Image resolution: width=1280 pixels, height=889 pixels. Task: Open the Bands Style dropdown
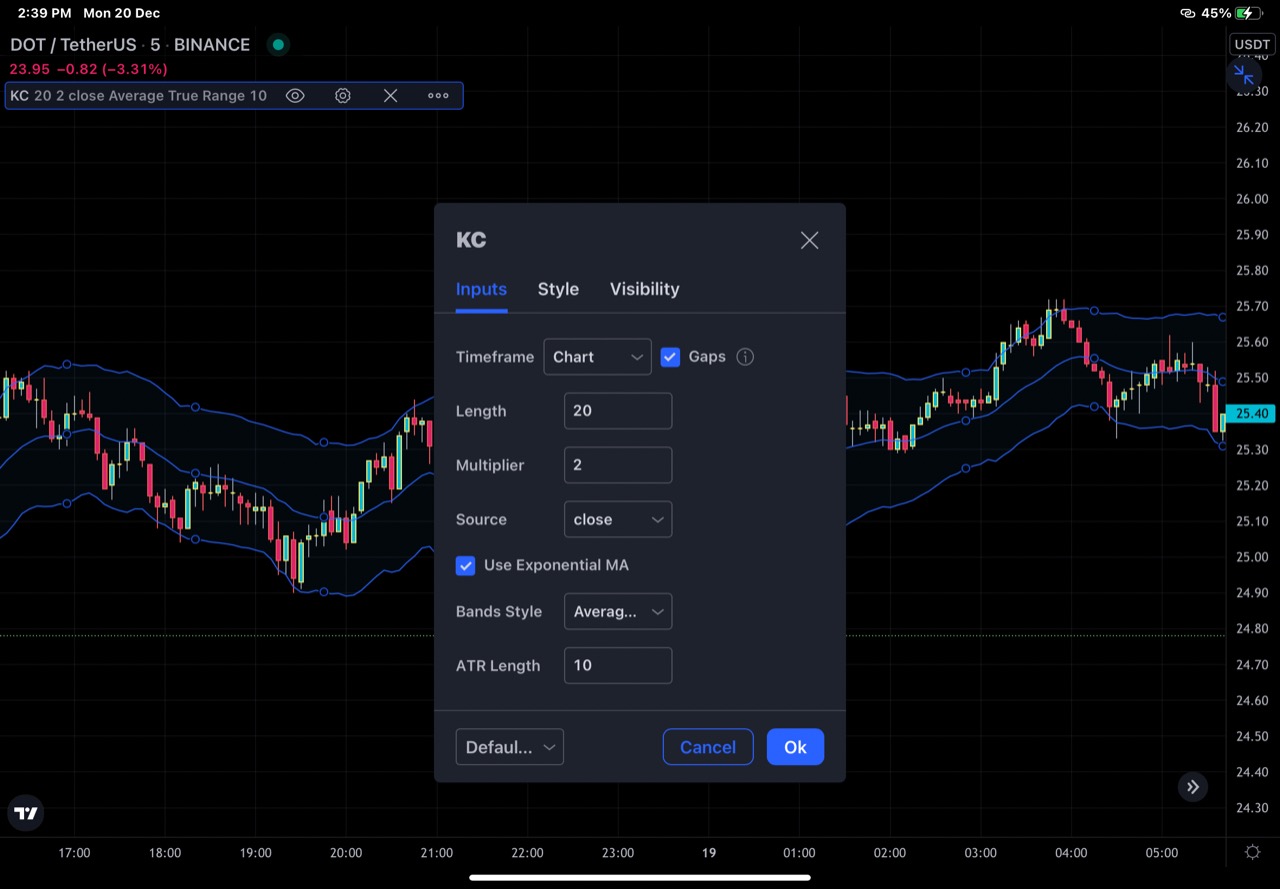point(618,612)
